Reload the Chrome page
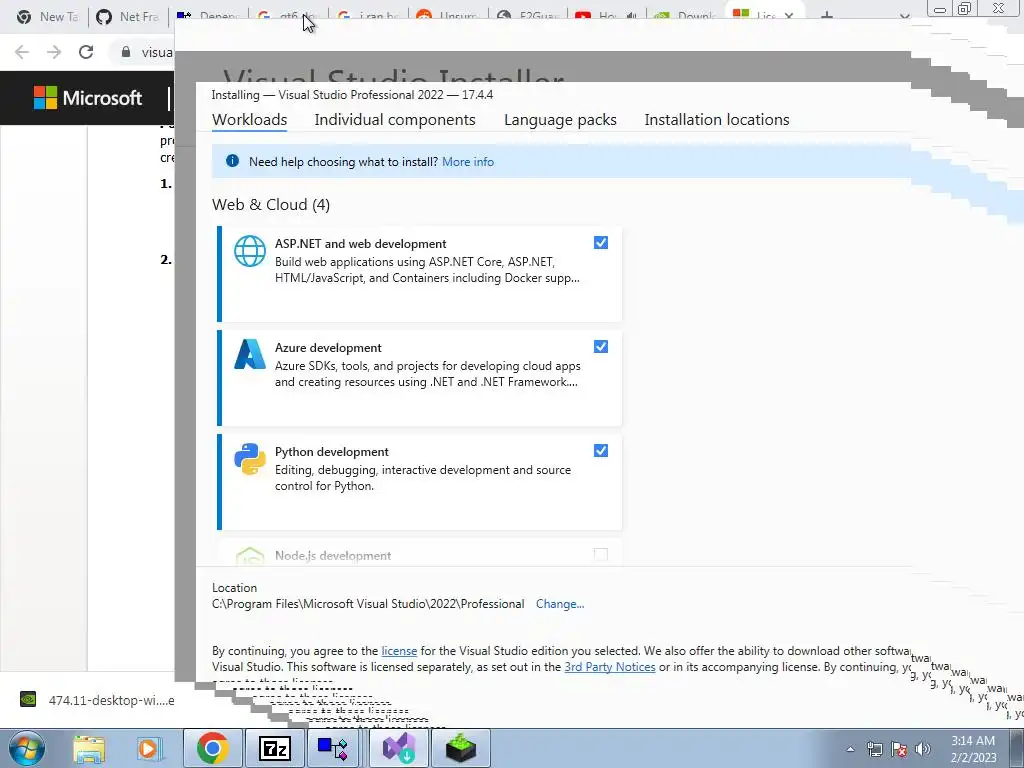This screenshot has width=1024, height=768. 86,52
